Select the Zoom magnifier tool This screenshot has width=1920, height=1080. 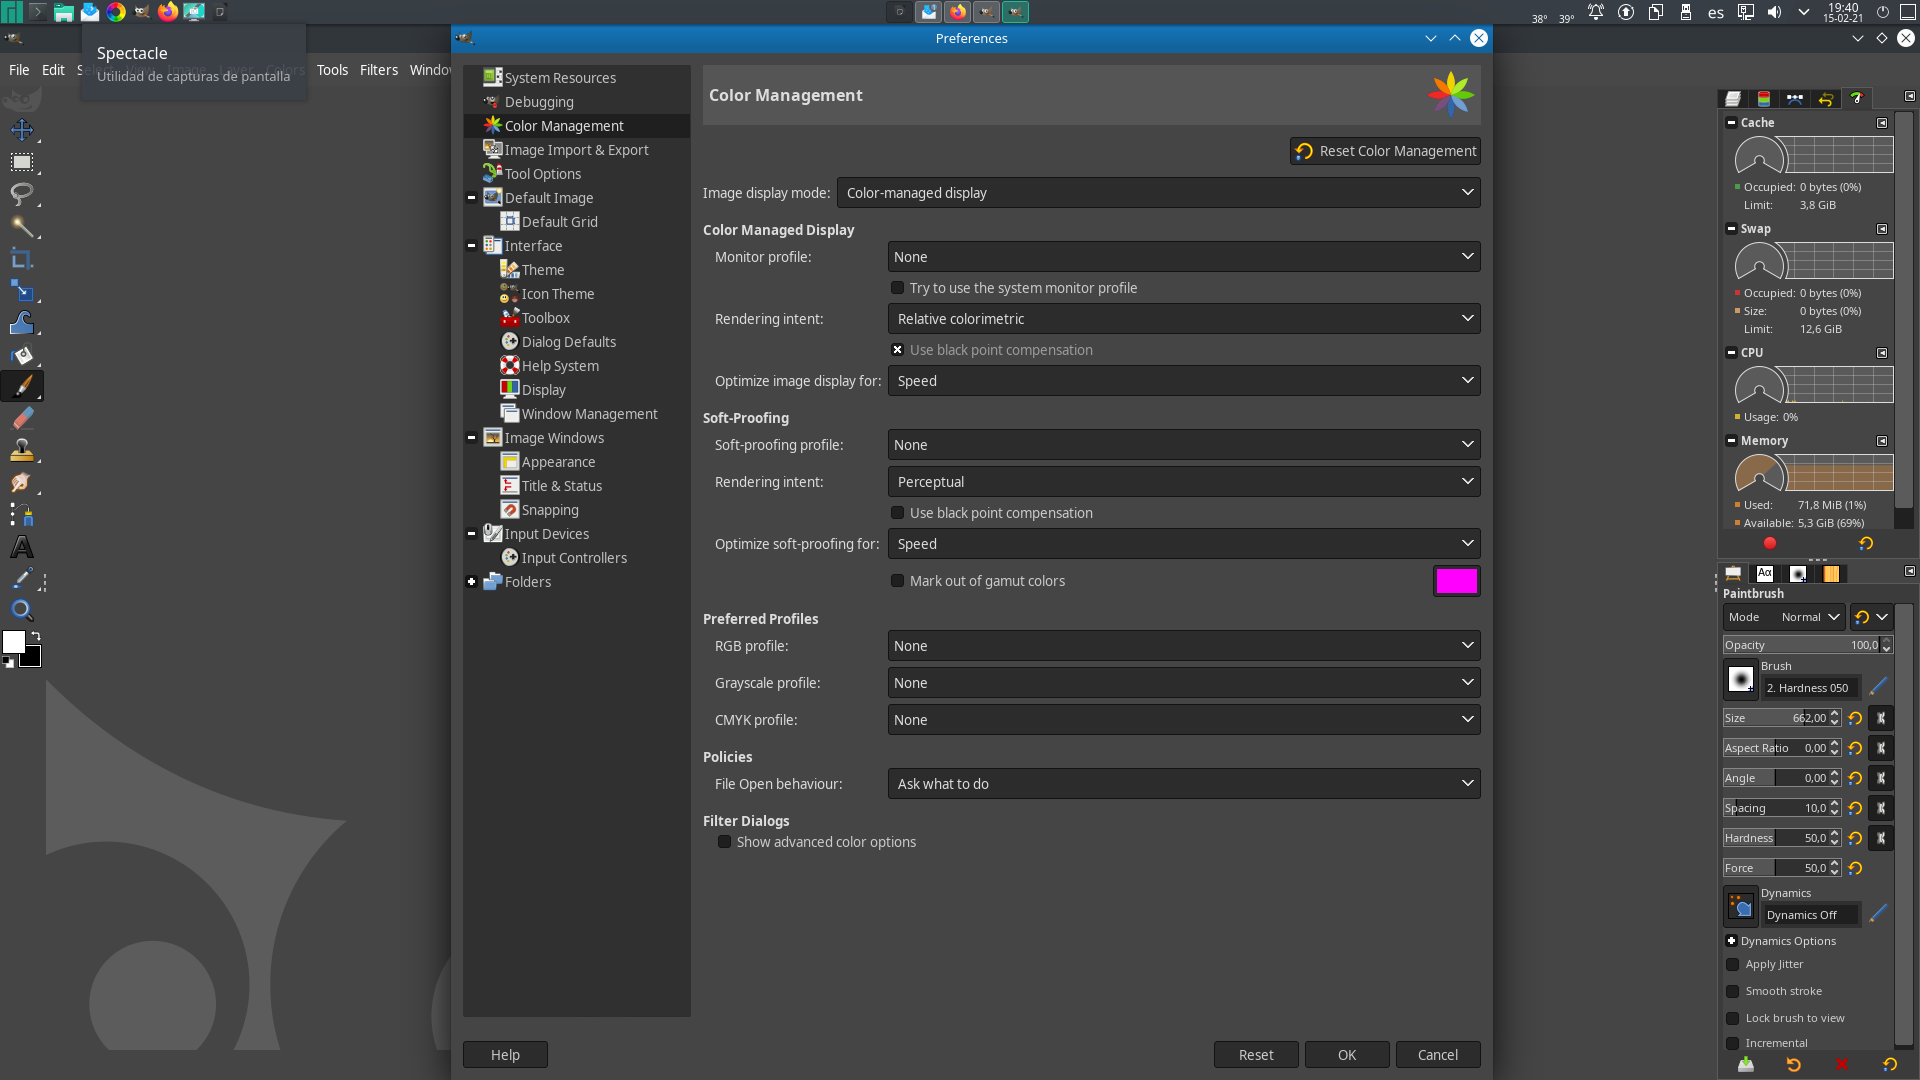[22, 610]
